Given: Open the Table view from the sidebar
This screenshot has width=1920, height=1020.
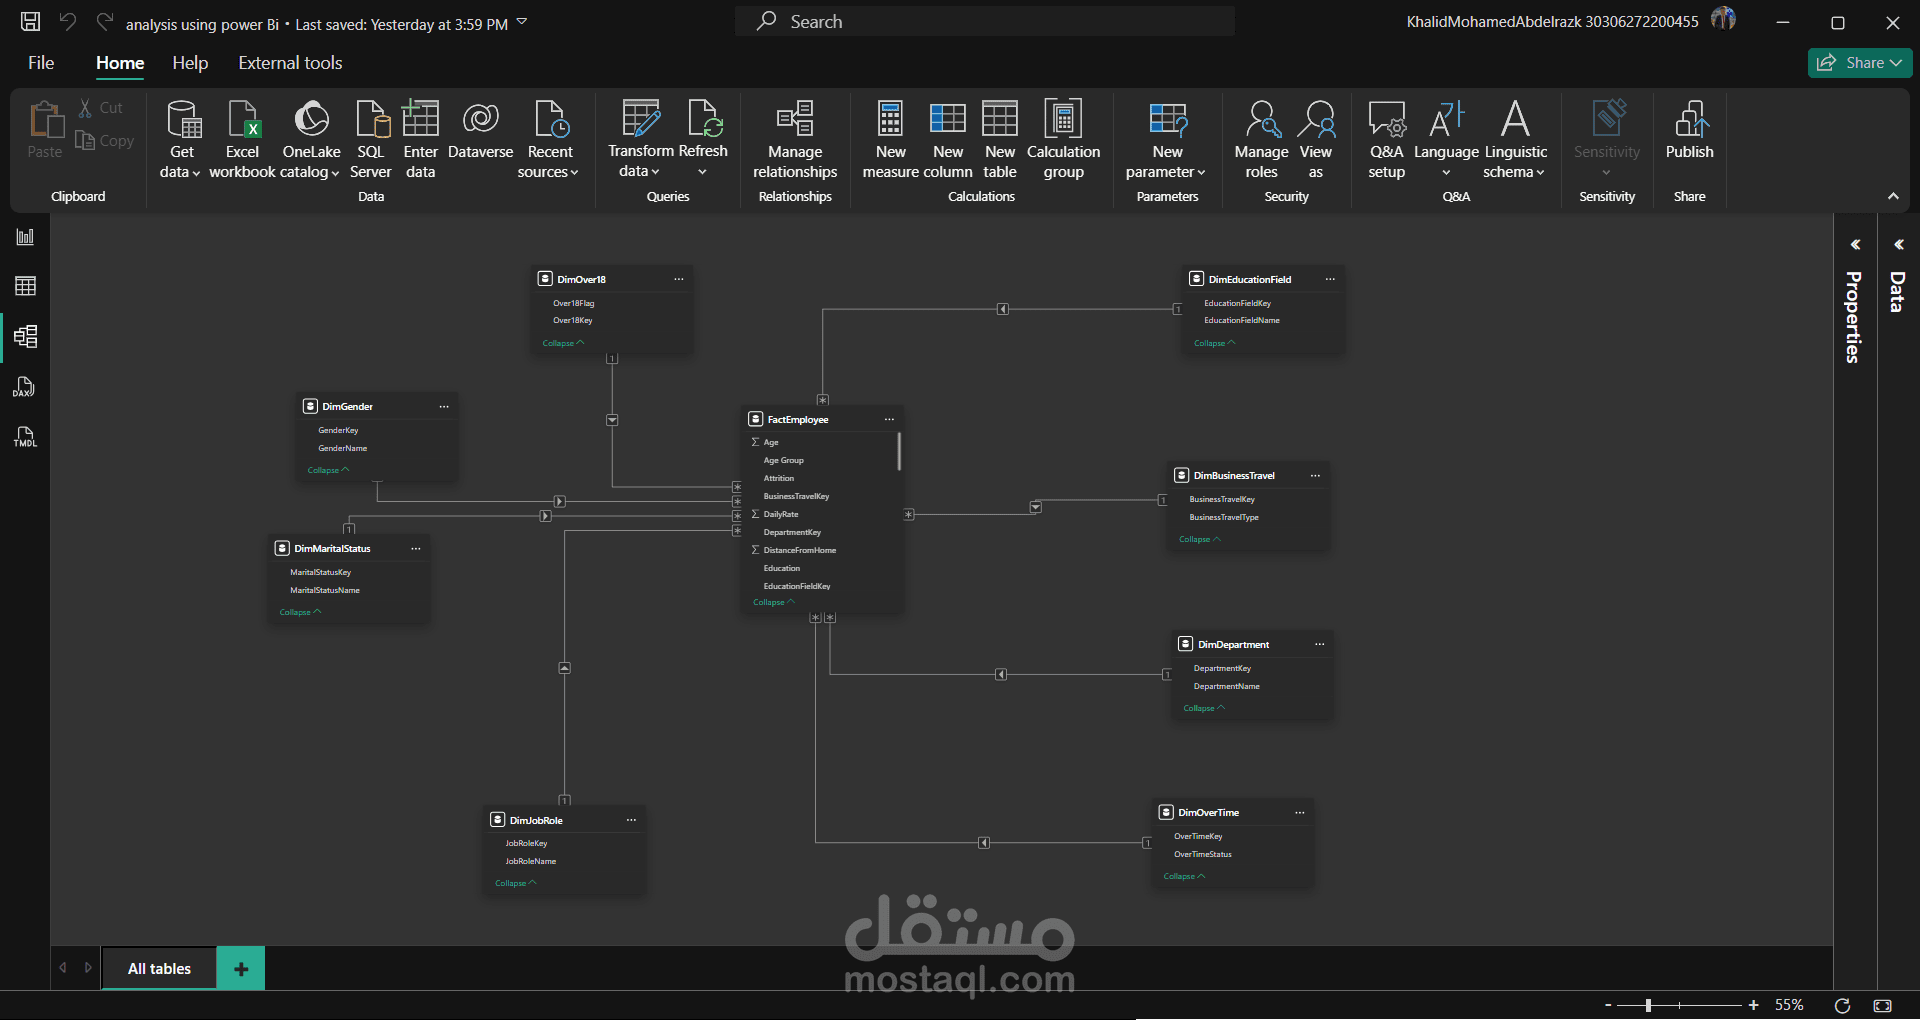Looking at the screenshot, I should coord(25,286).
